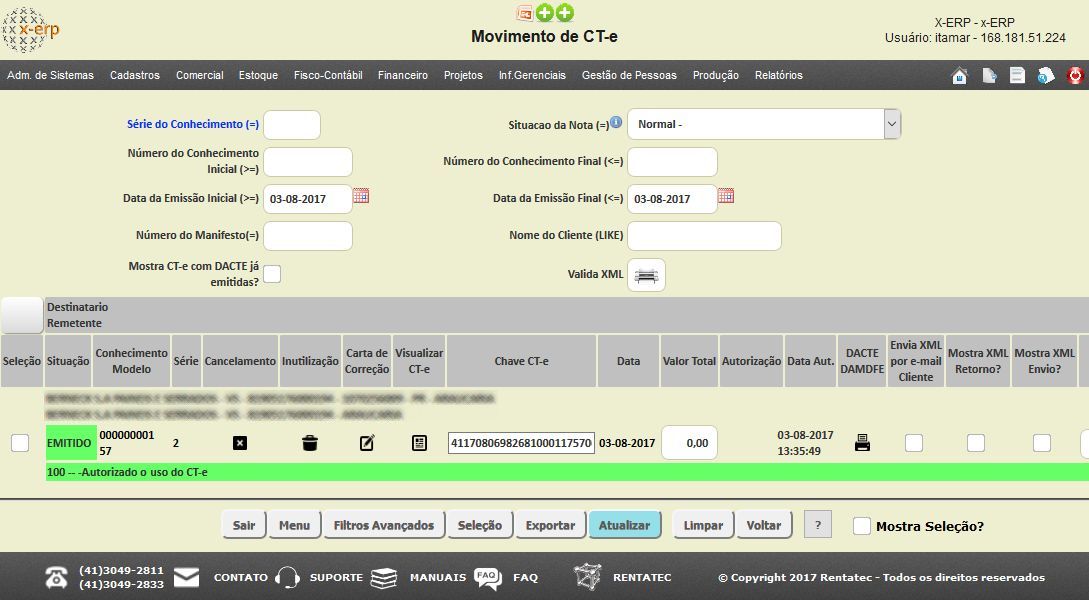Click the document with blue arrow icon

coord(989,75)
